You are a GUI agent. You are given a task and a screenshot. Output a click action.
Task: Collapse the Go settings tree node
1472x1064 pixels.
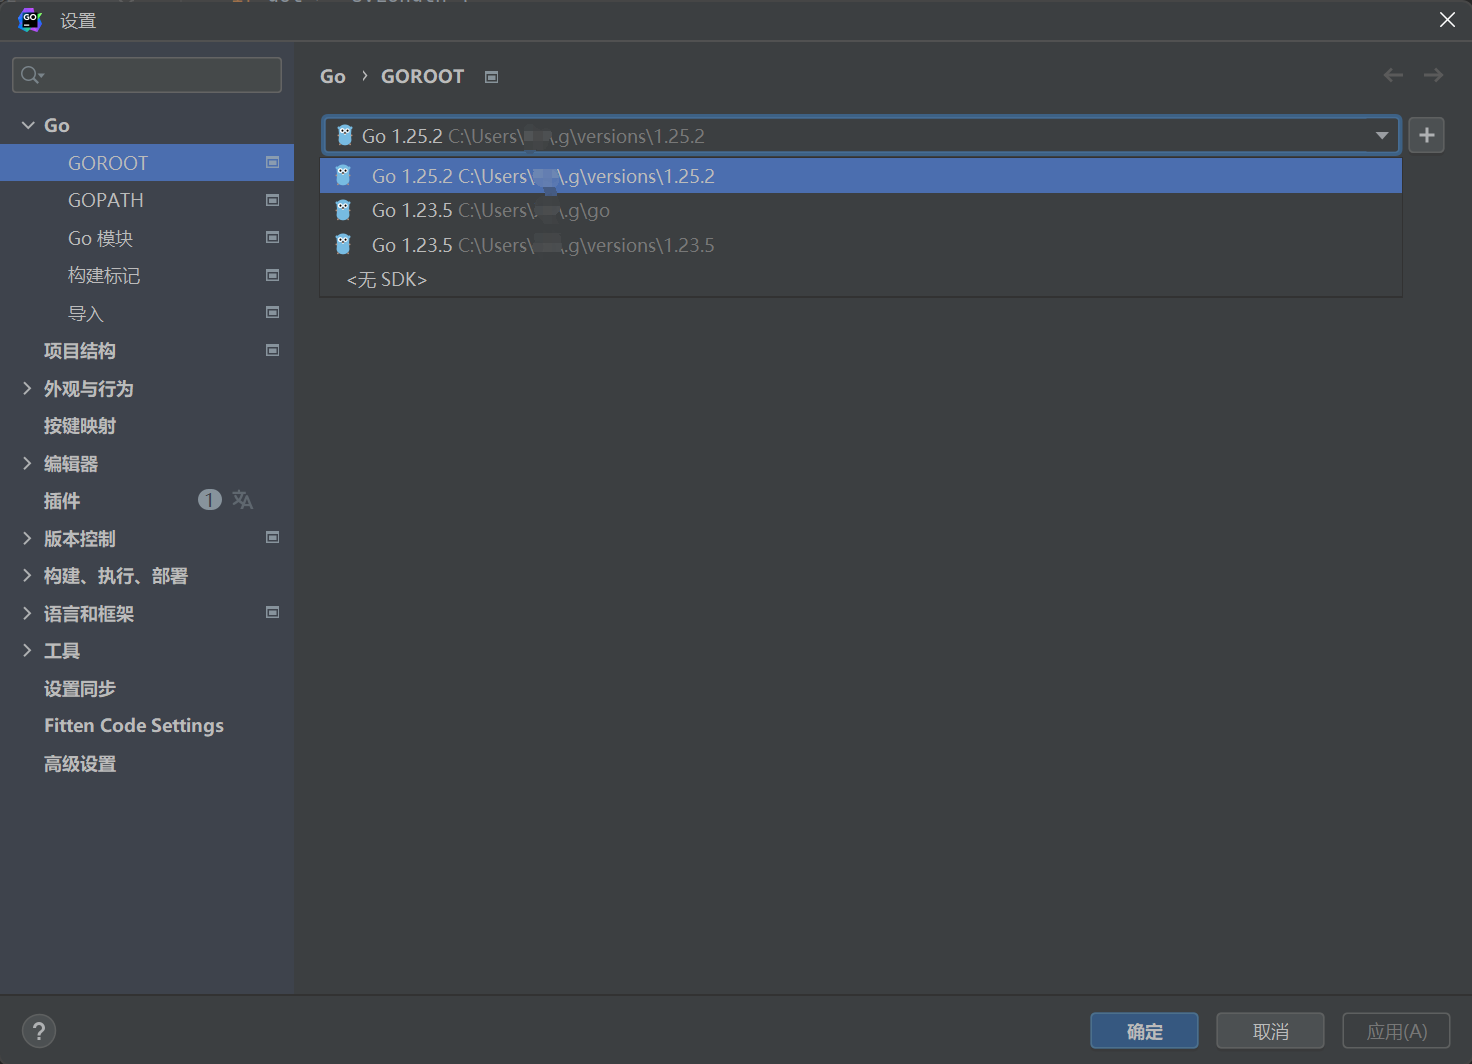(x=28, y=125)
